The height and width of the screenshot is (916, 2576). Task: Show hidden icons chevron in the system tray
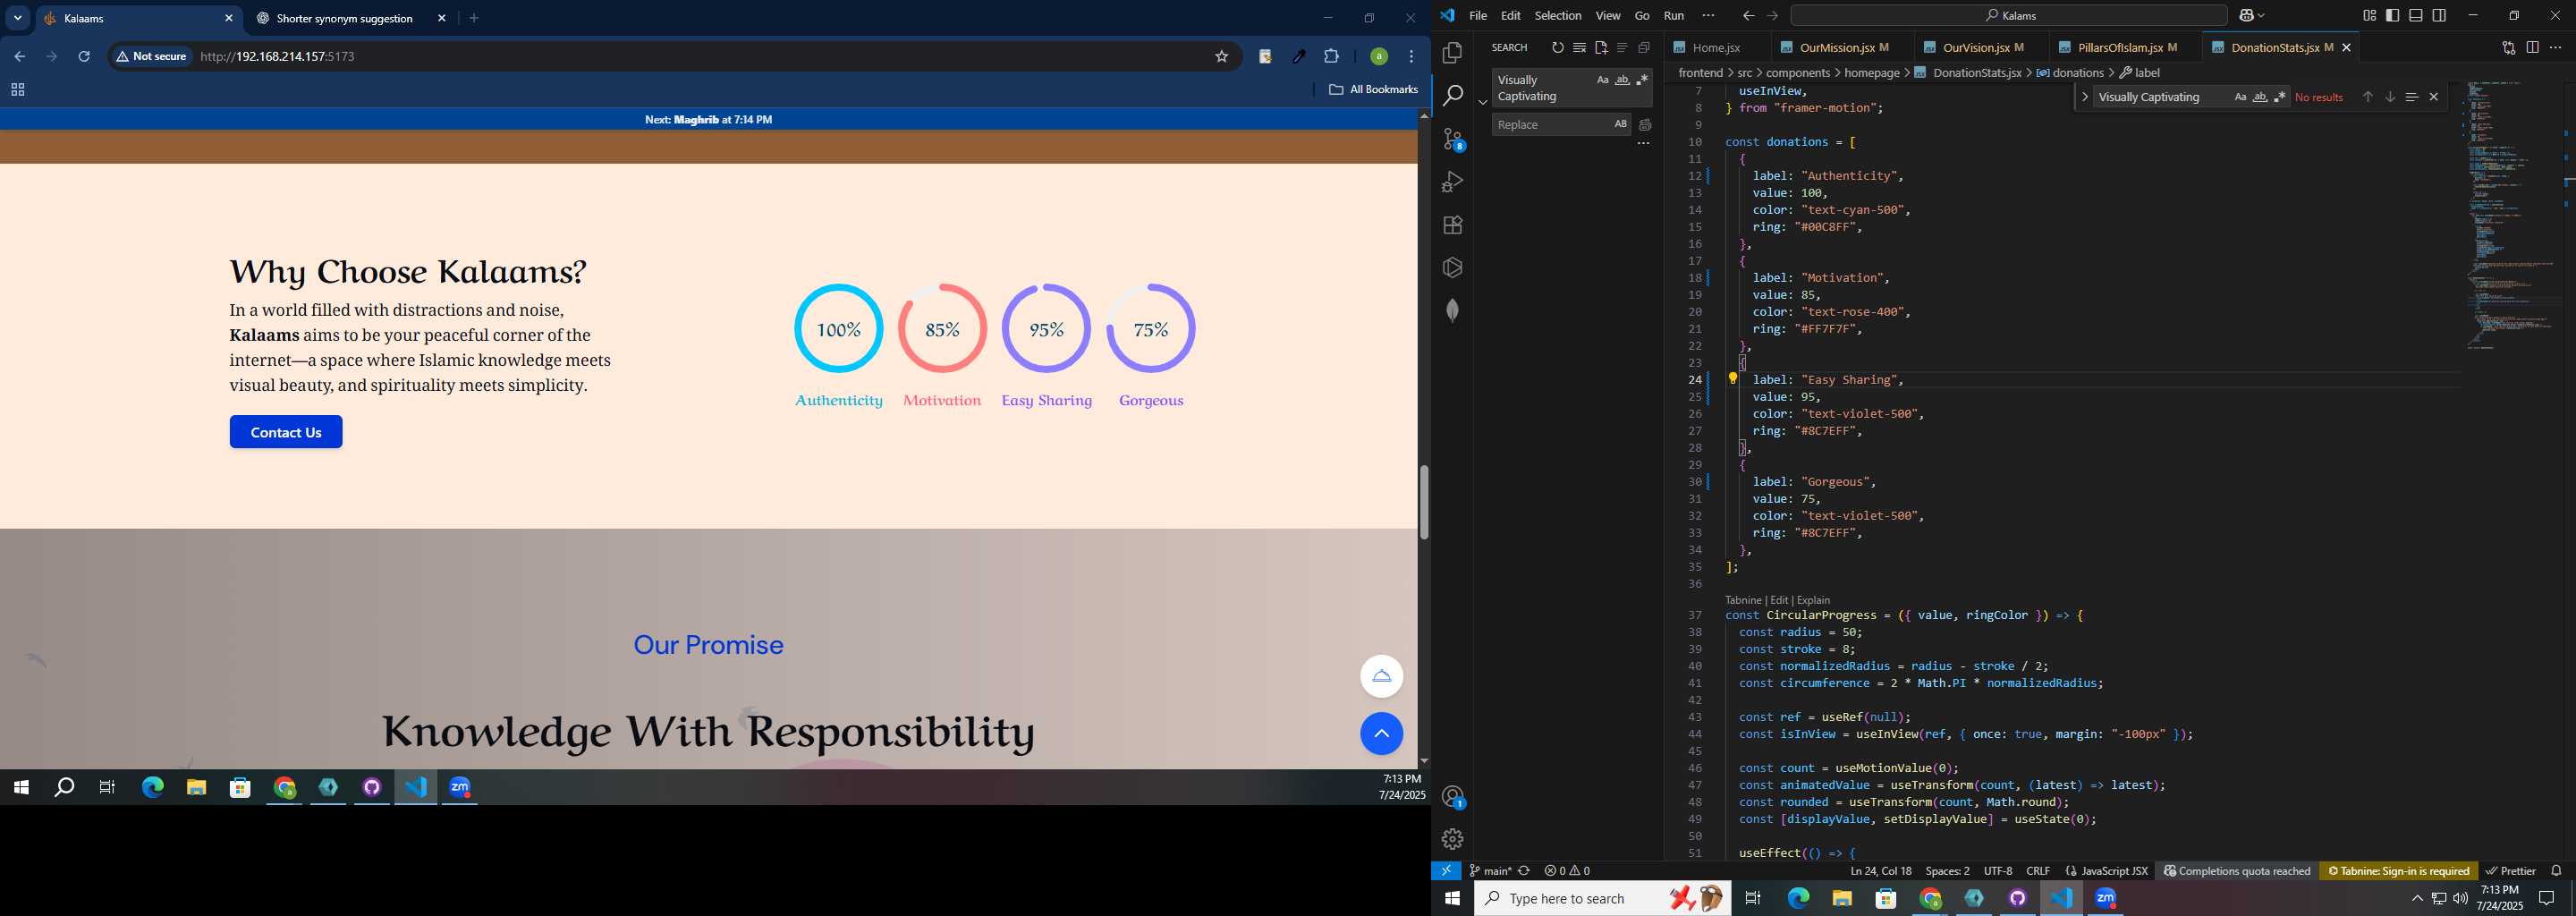[x=2417, y=899]
